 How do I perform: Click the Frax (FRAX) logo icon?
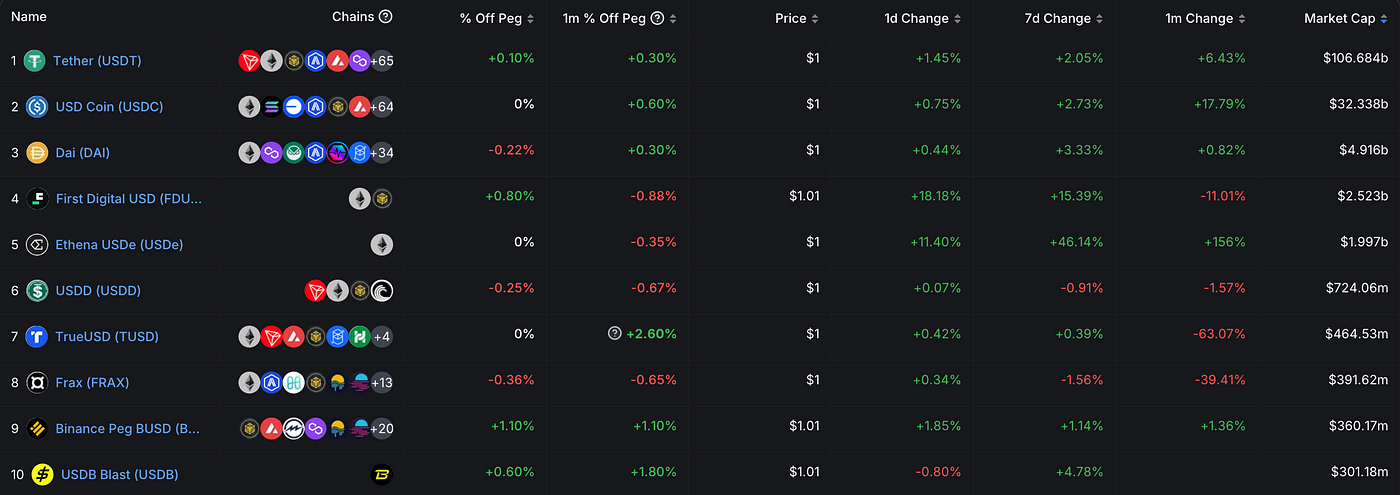[37, 383]
